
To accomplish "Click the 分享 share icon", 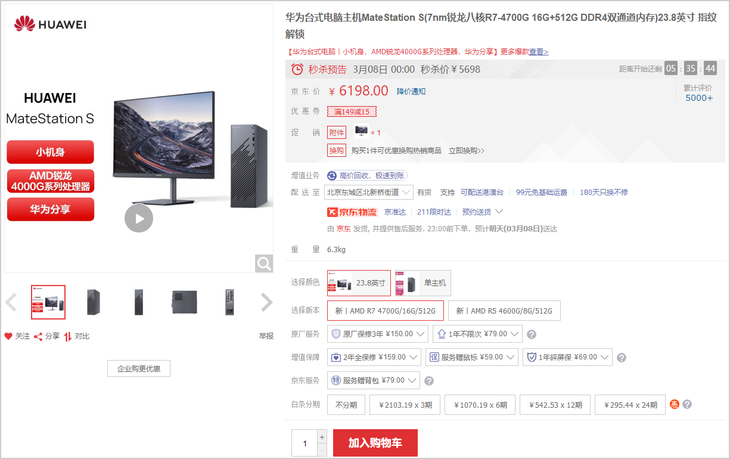I will pyautogui.click(x=38, y=336).
